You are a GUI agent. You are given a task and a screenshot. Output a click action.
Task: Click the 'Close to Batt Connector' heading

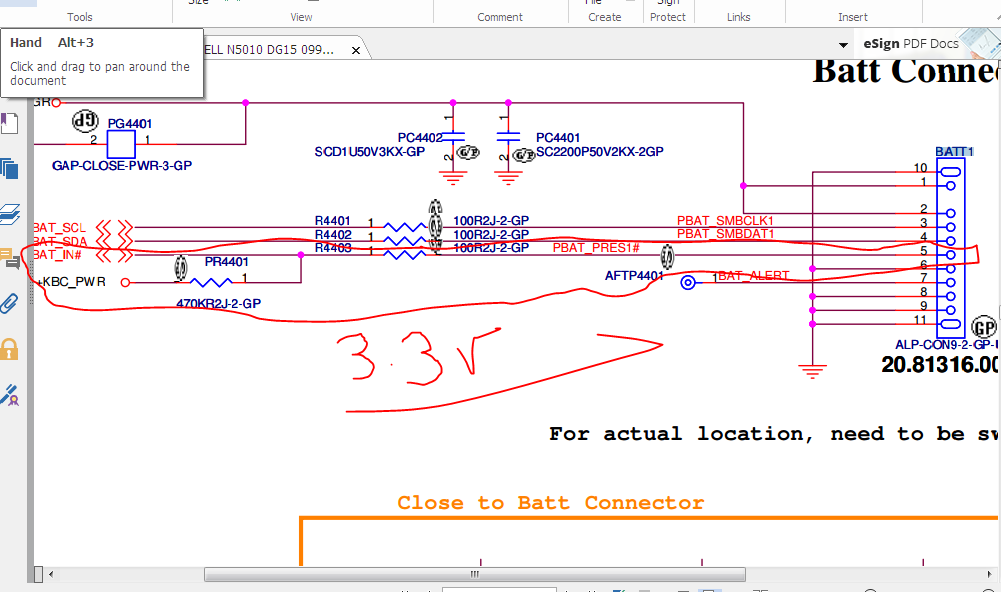click(550, 503)
